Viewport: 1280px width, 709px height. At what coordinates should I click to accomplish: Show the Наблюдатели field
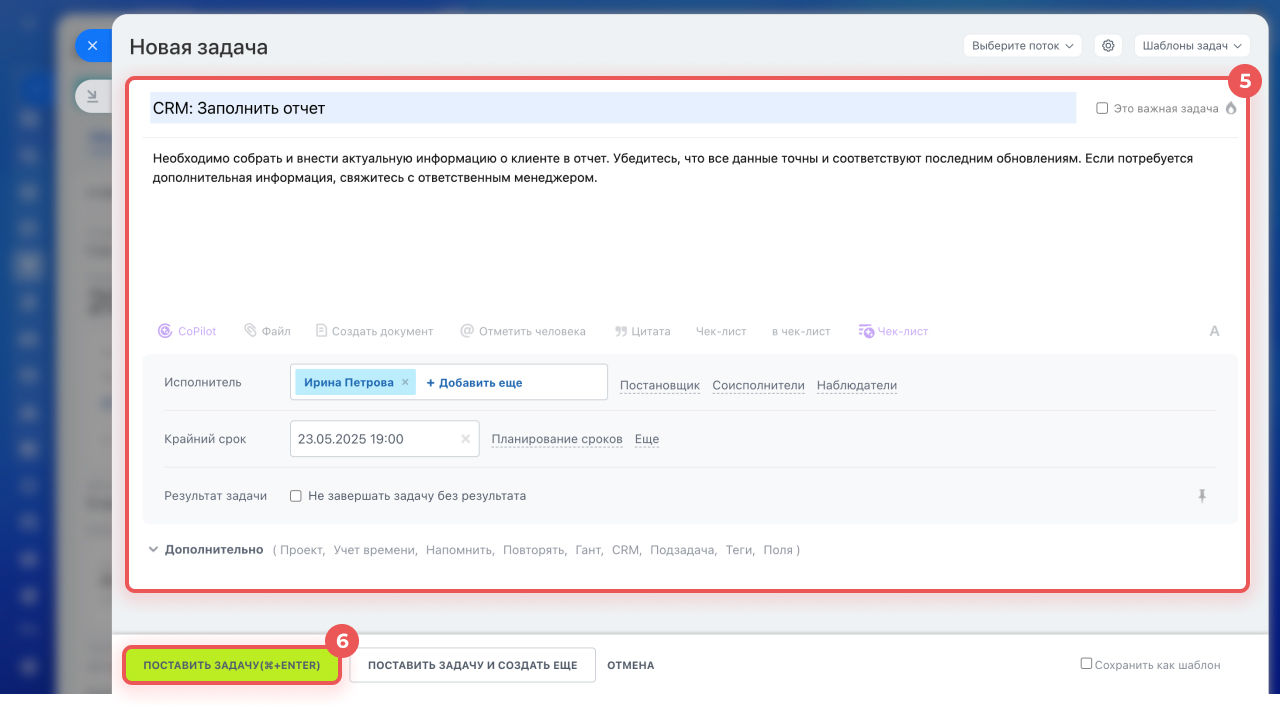[x=857, y=385]
